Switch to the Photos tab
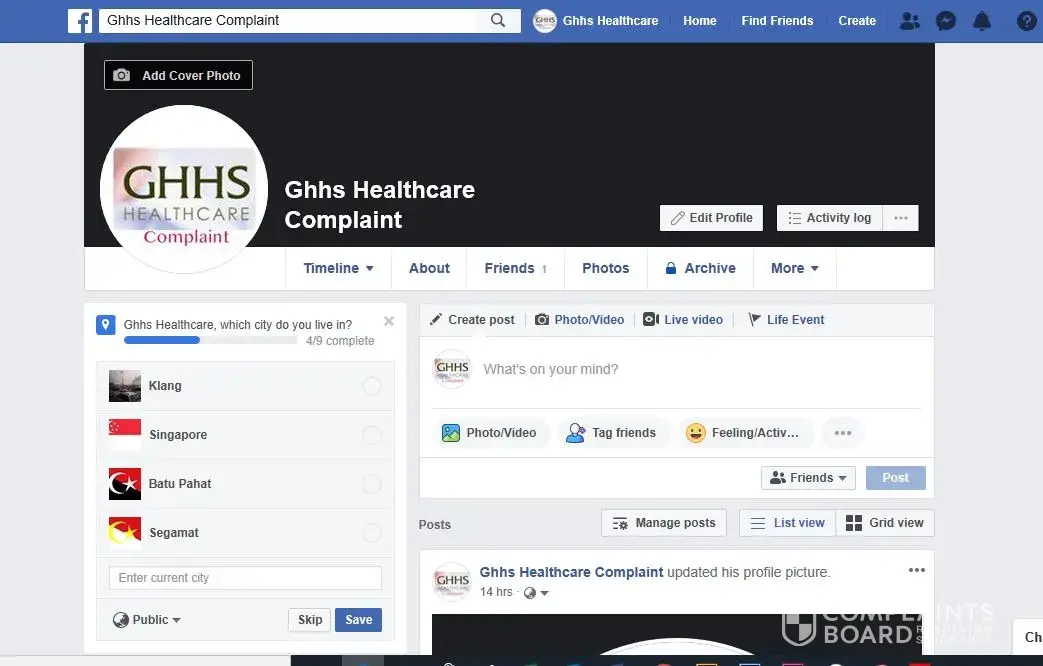1043x666 pixels. tap(605, 268)
